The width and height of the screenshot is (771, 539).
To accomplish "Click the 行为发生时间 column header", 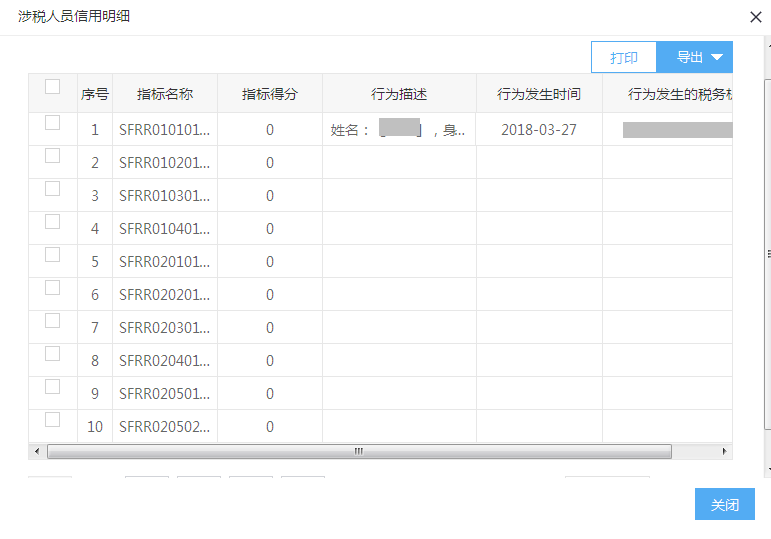I will click(x=539, y=94).
